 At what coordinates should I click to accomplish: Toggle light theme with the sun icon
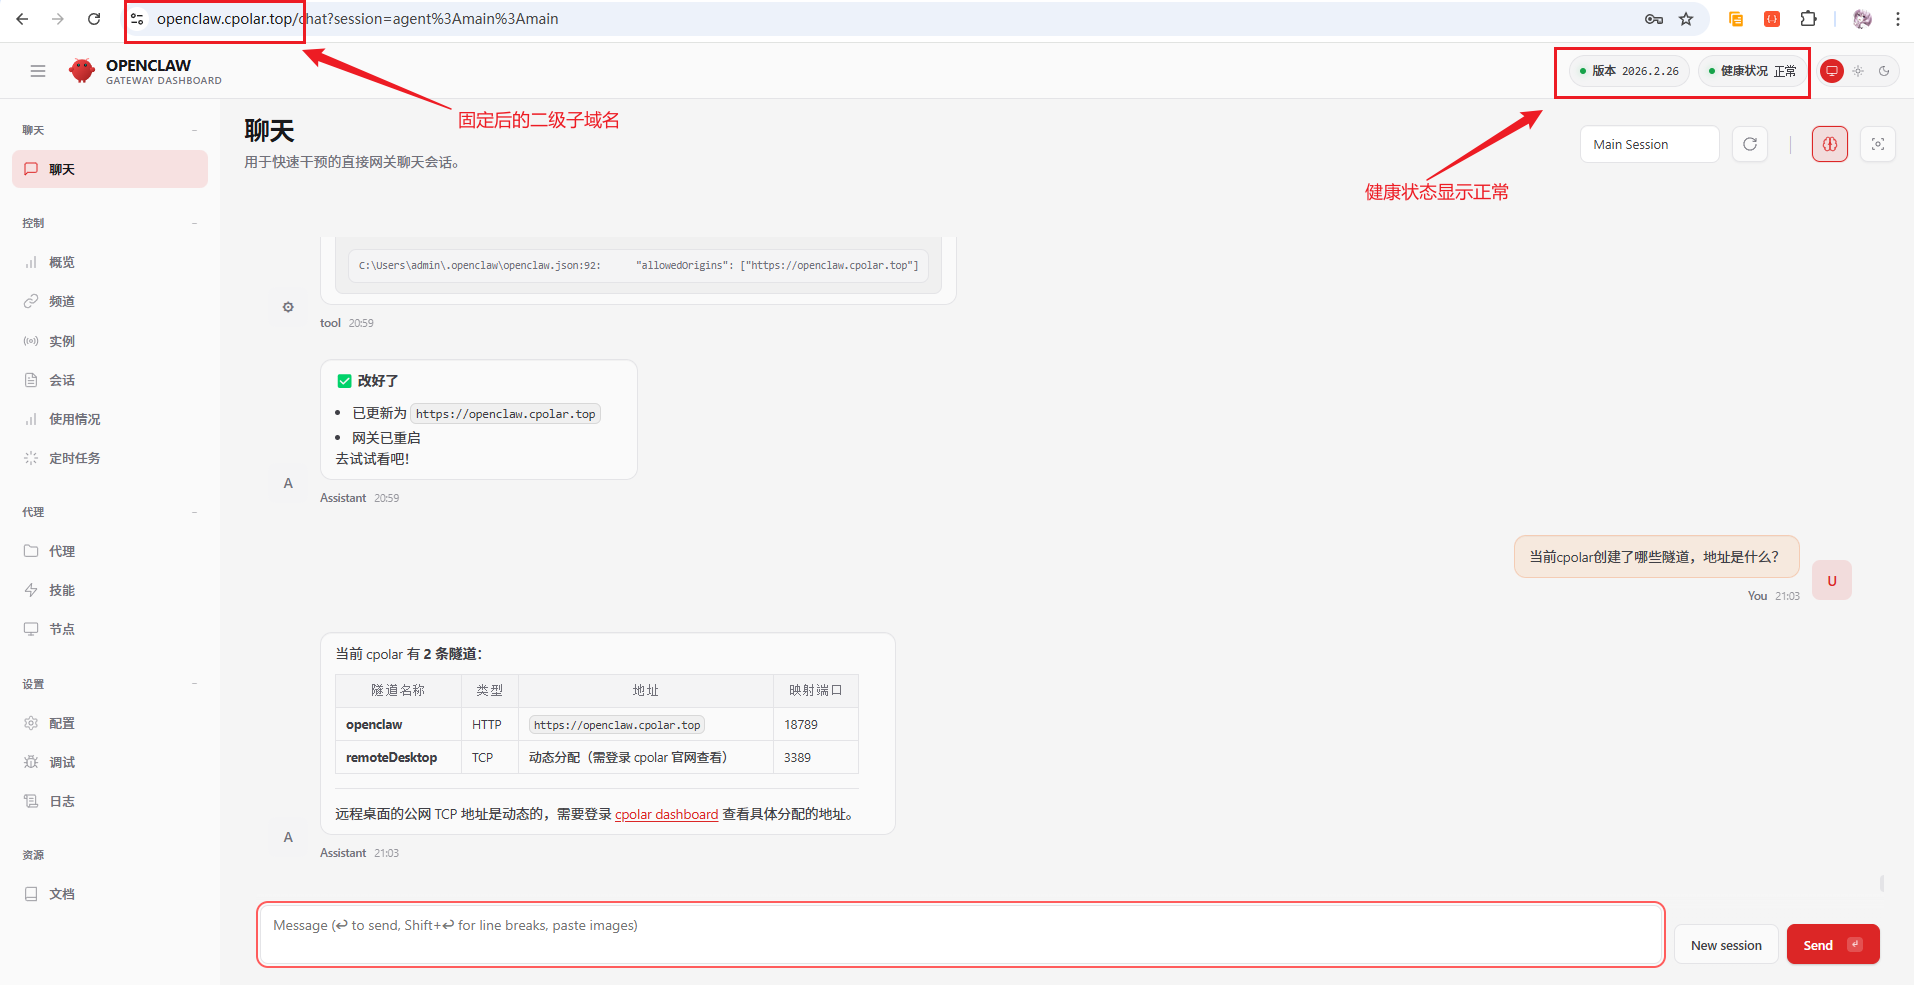click(1857, 71)
